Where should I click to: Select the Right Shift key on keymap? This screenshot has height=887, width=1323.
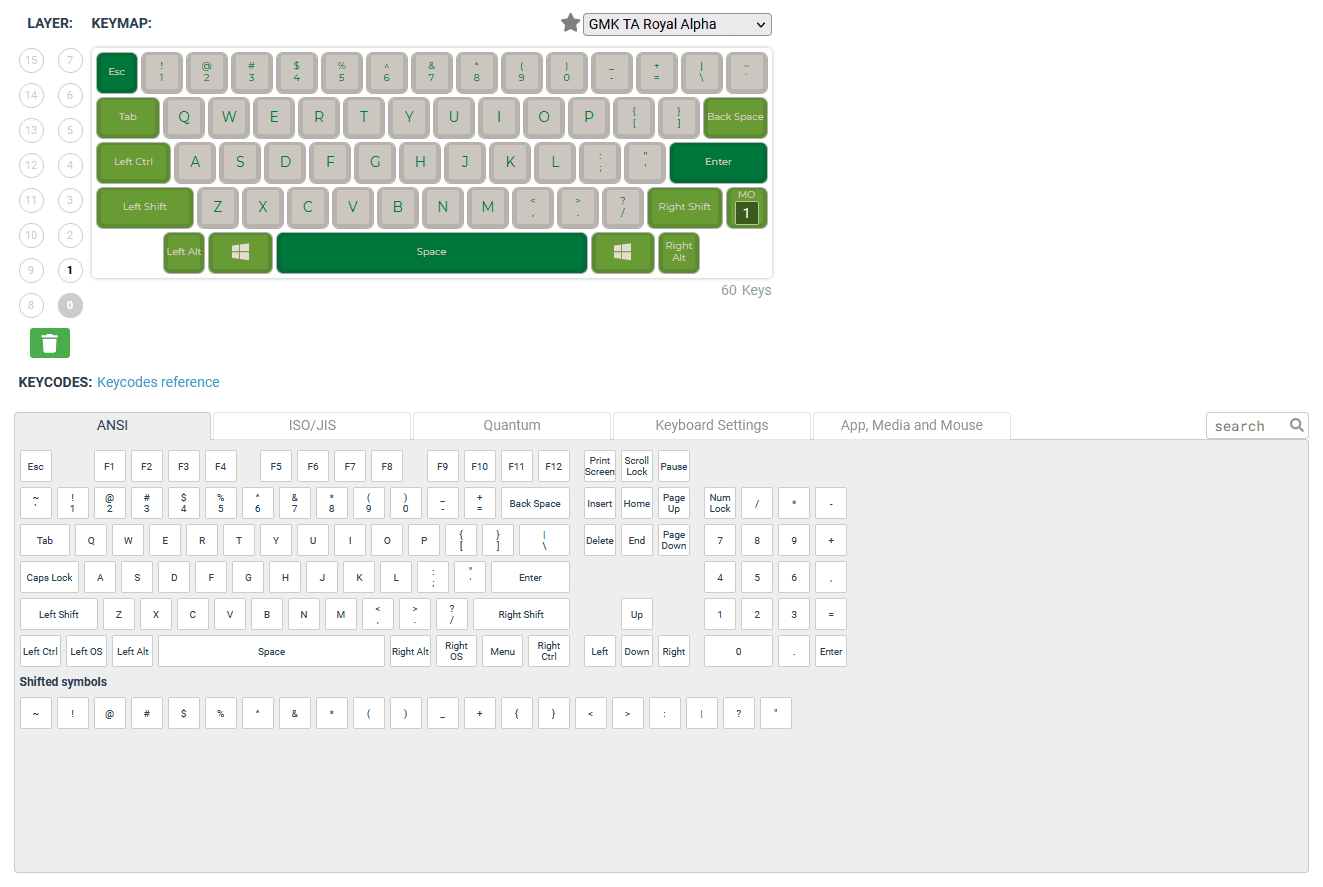click(684, 207)
